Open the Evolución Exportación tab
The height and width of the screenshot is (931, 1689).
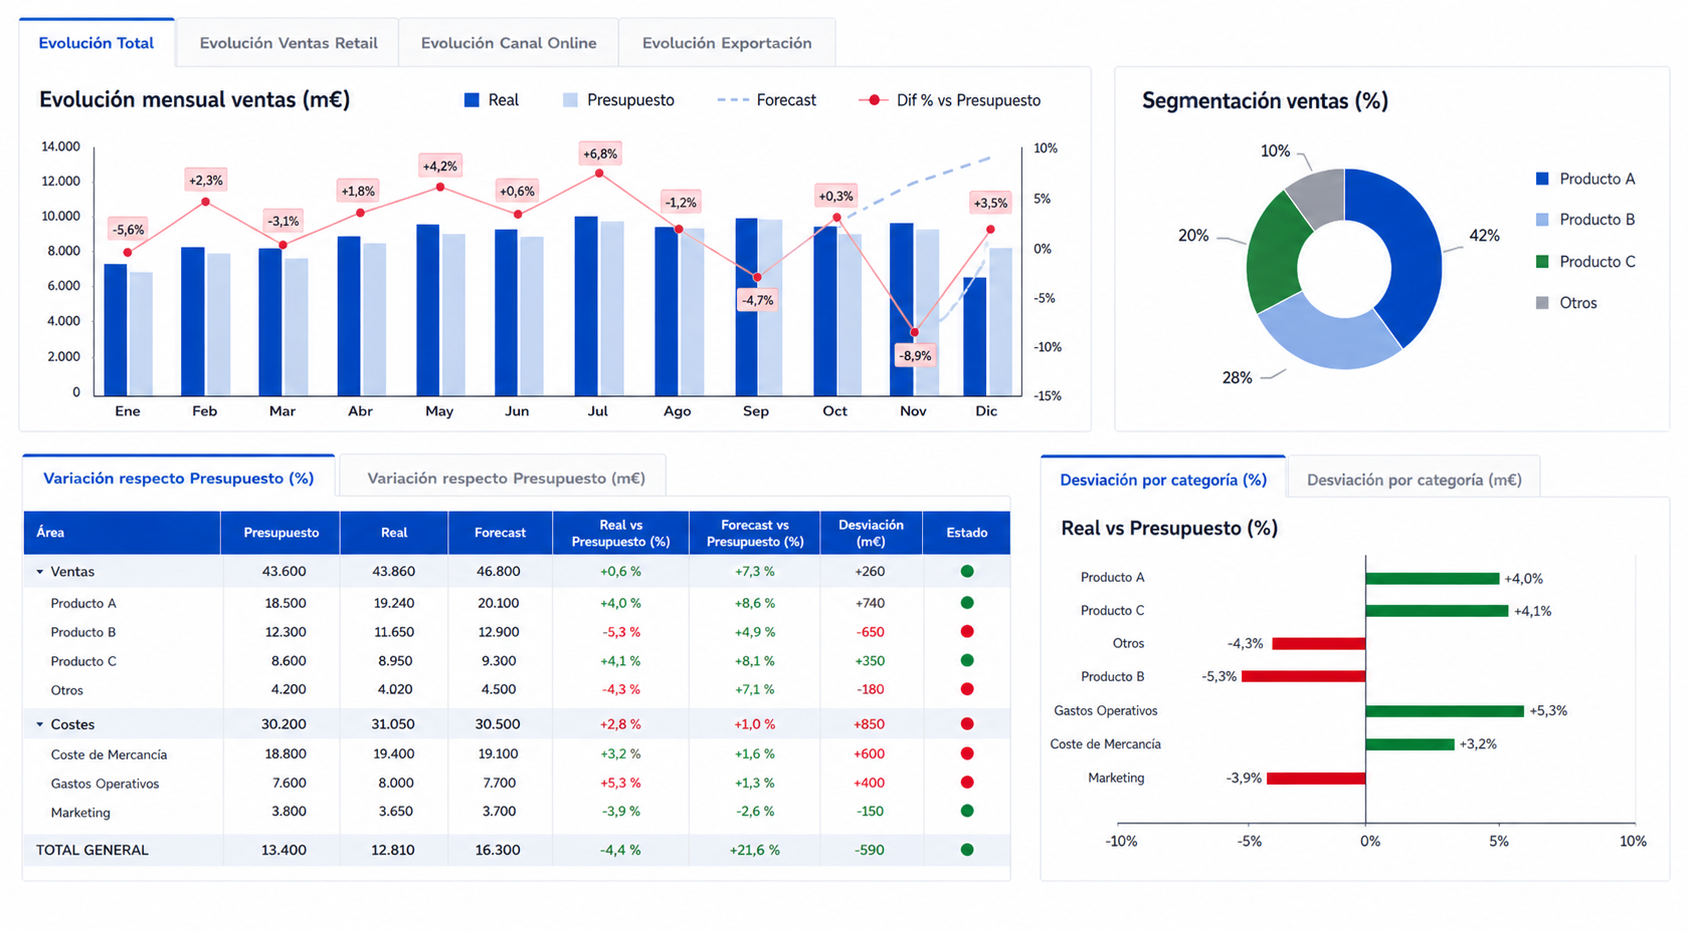point(727,43)
